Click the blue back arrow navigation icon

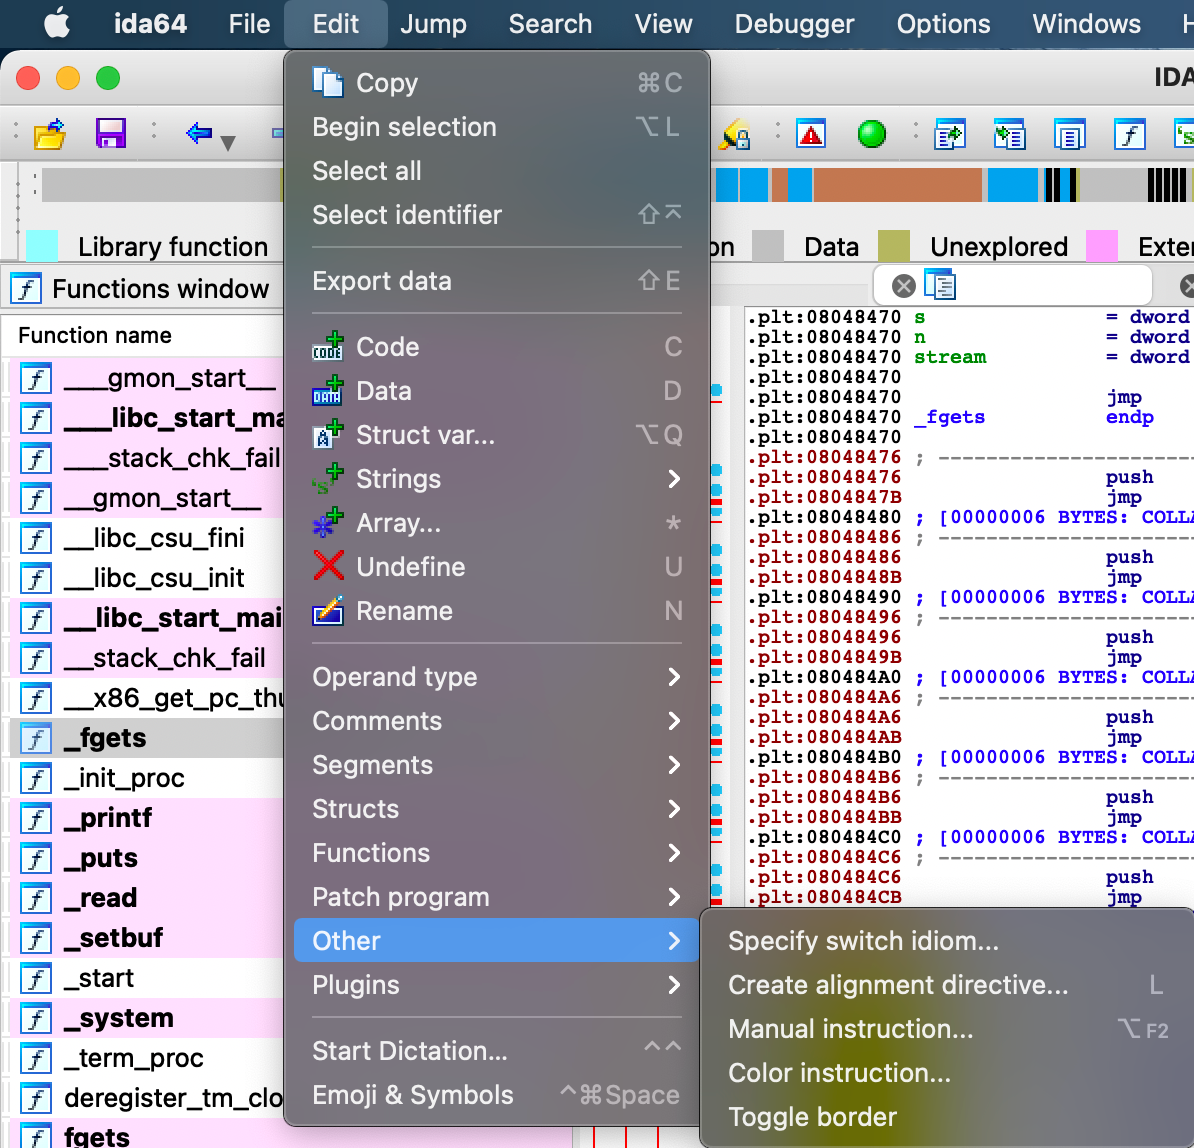(x=199, y=133)
